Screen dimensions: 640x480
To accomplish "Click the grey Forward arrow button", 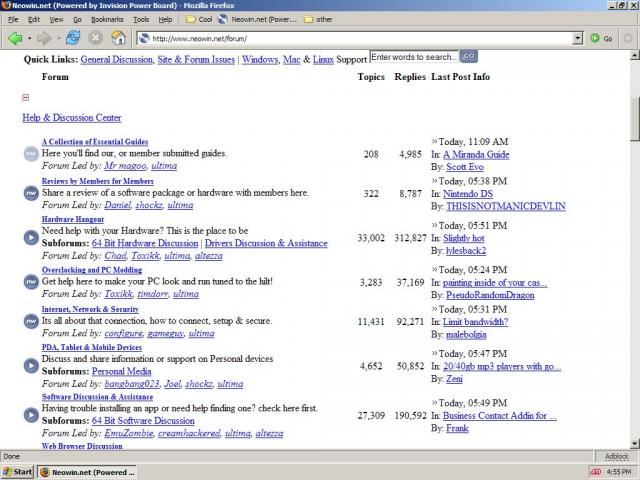I will [44, 38].
